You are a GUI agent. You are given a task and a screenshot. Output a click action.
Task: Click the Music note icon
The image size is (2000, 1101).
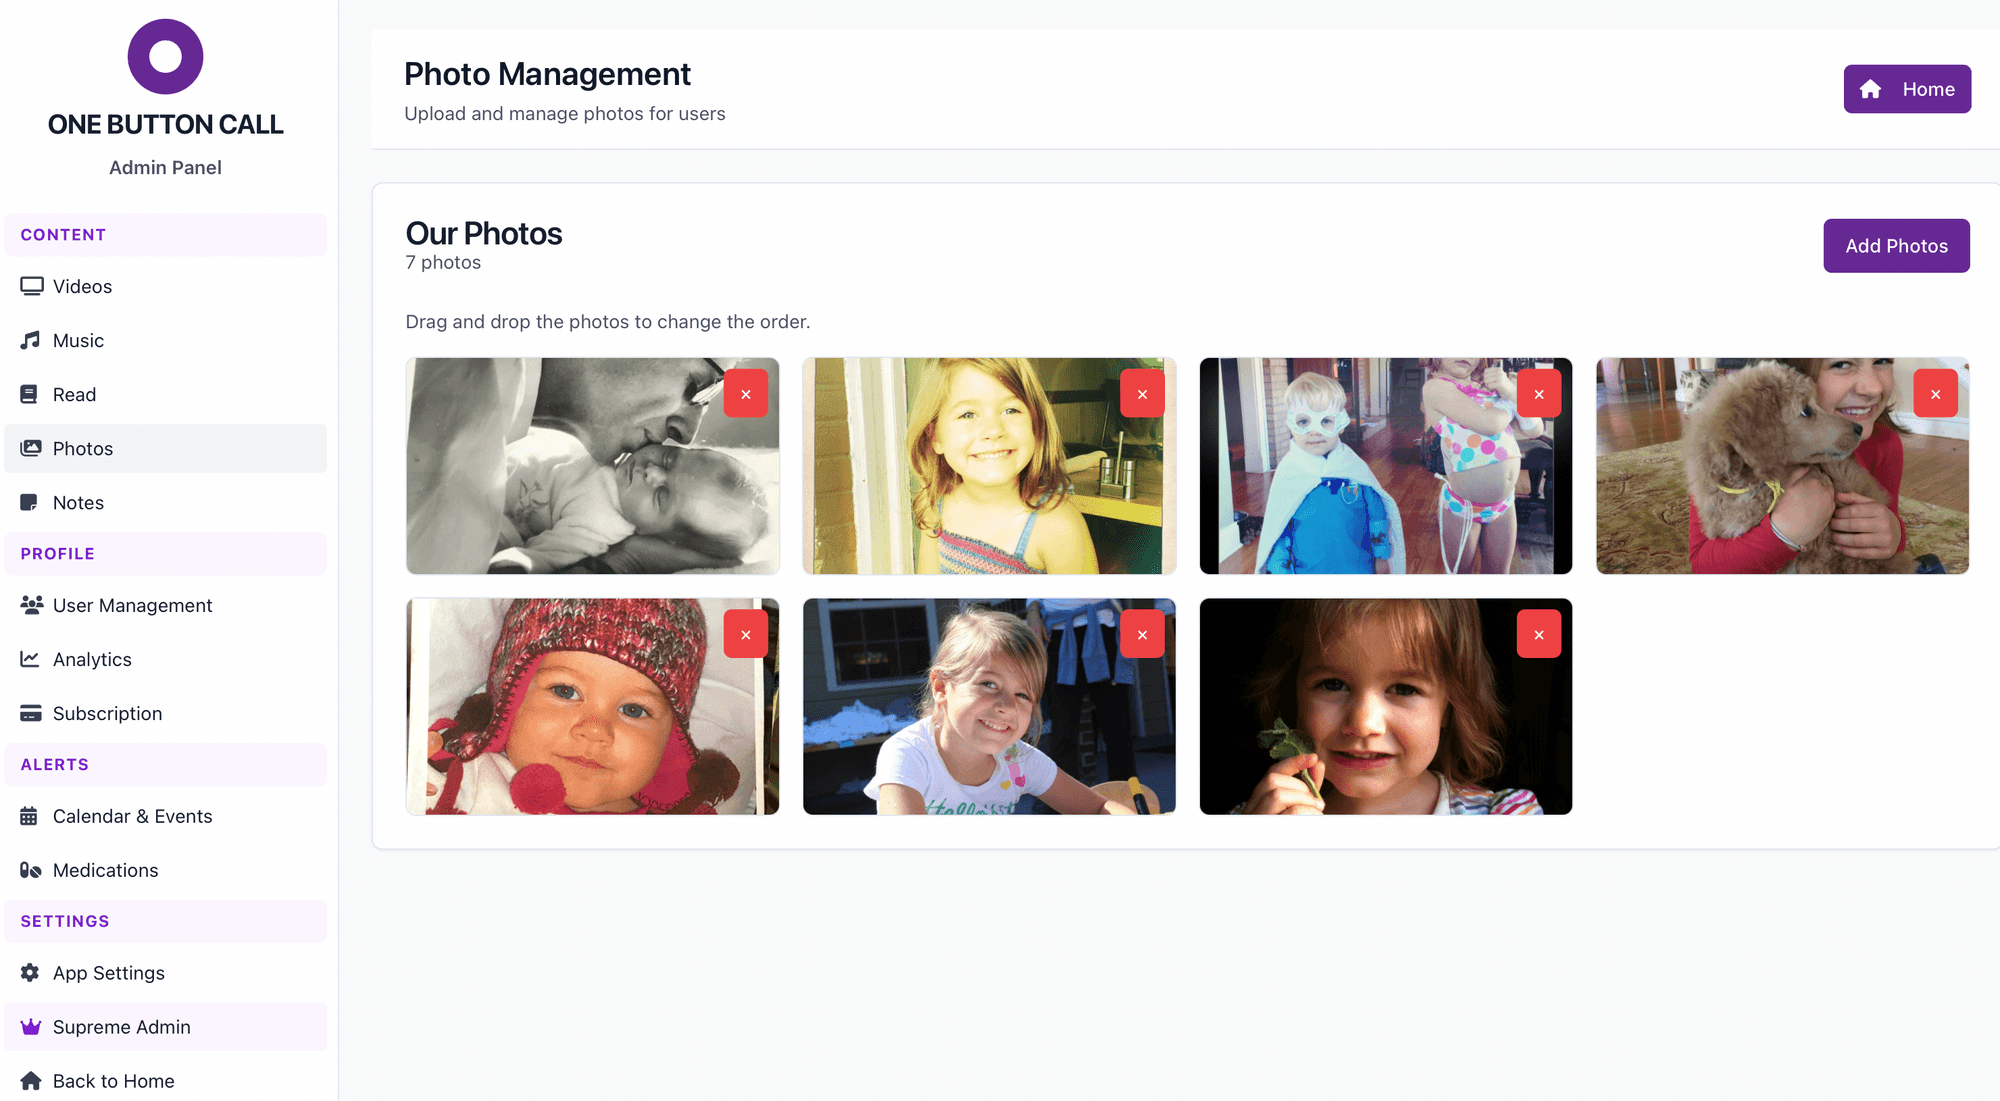pyautogui.click(x=30, y=340)
